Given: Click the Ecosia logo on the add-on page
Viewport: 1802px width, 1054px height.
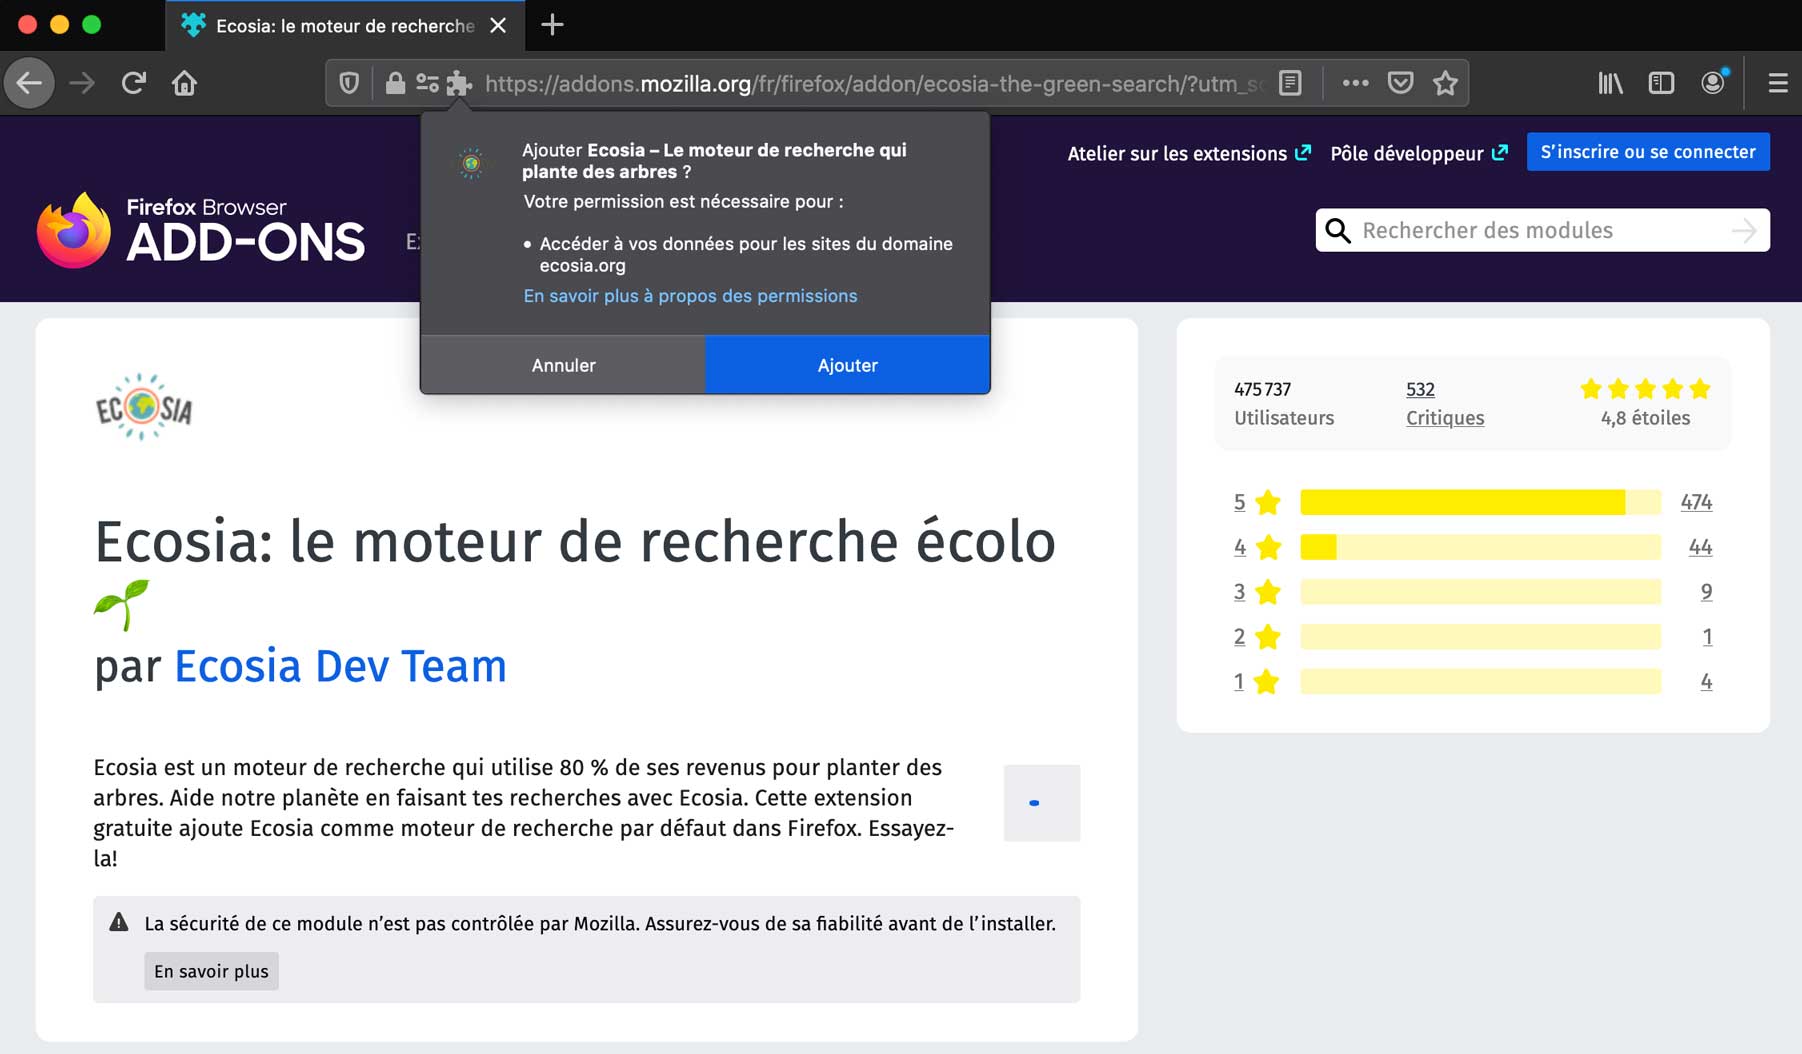Looking at the screenshot, I should pyautogui.click(x=143, y=407).
